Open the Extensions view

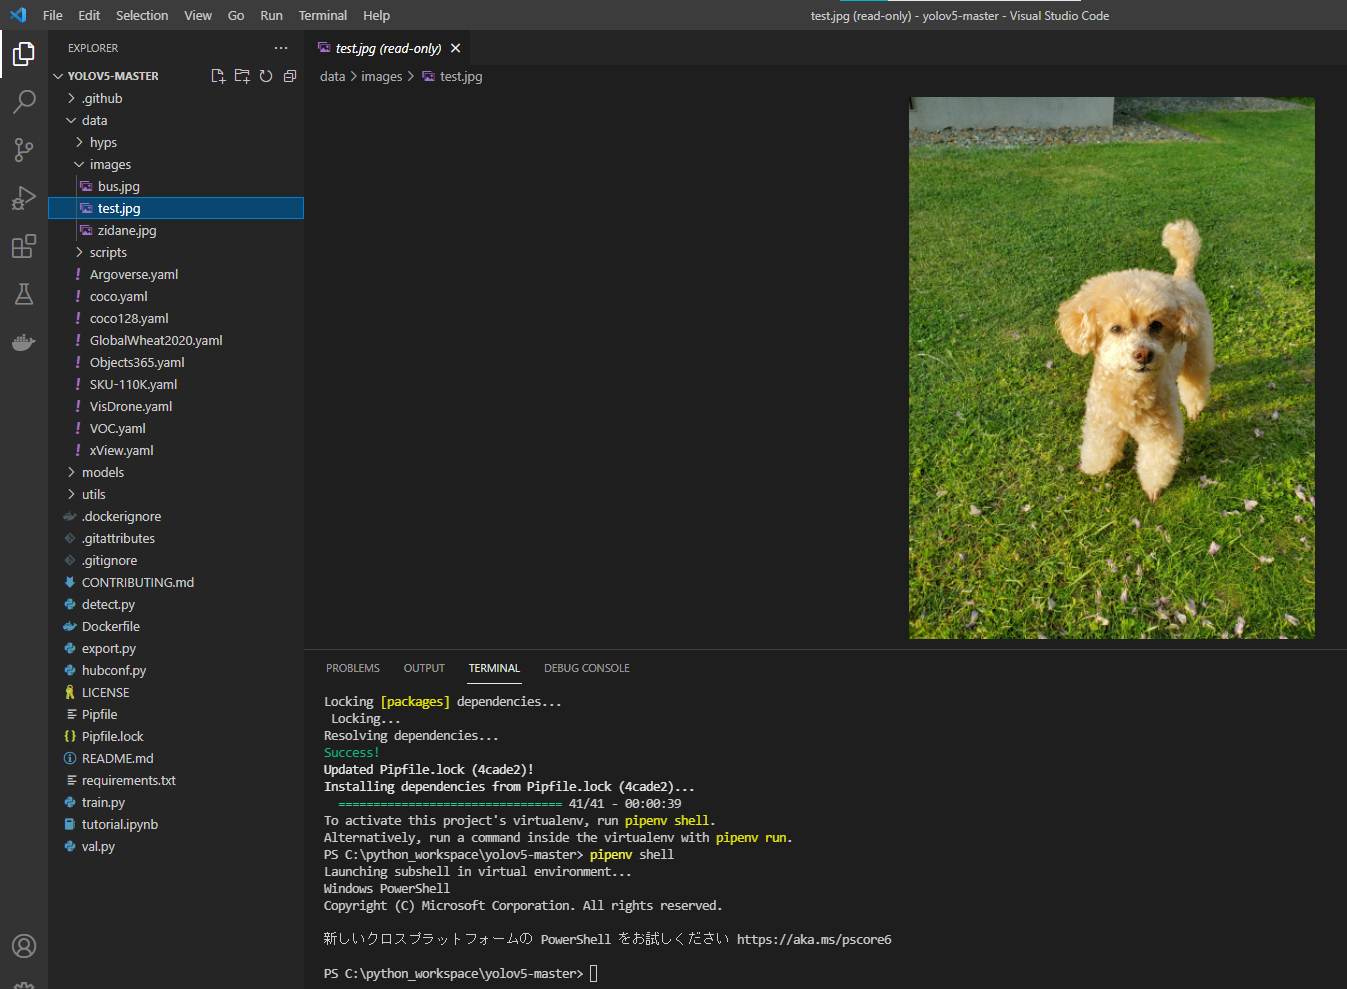(x=24, y=246)
